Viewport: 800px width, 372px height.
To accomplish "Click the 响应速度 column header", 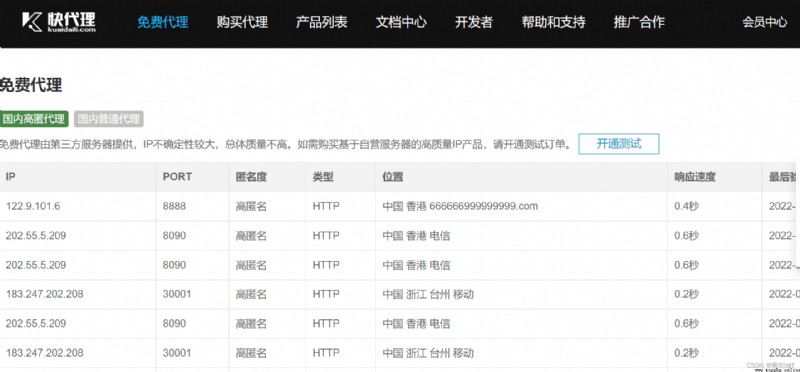I will [x=695, y=177].
